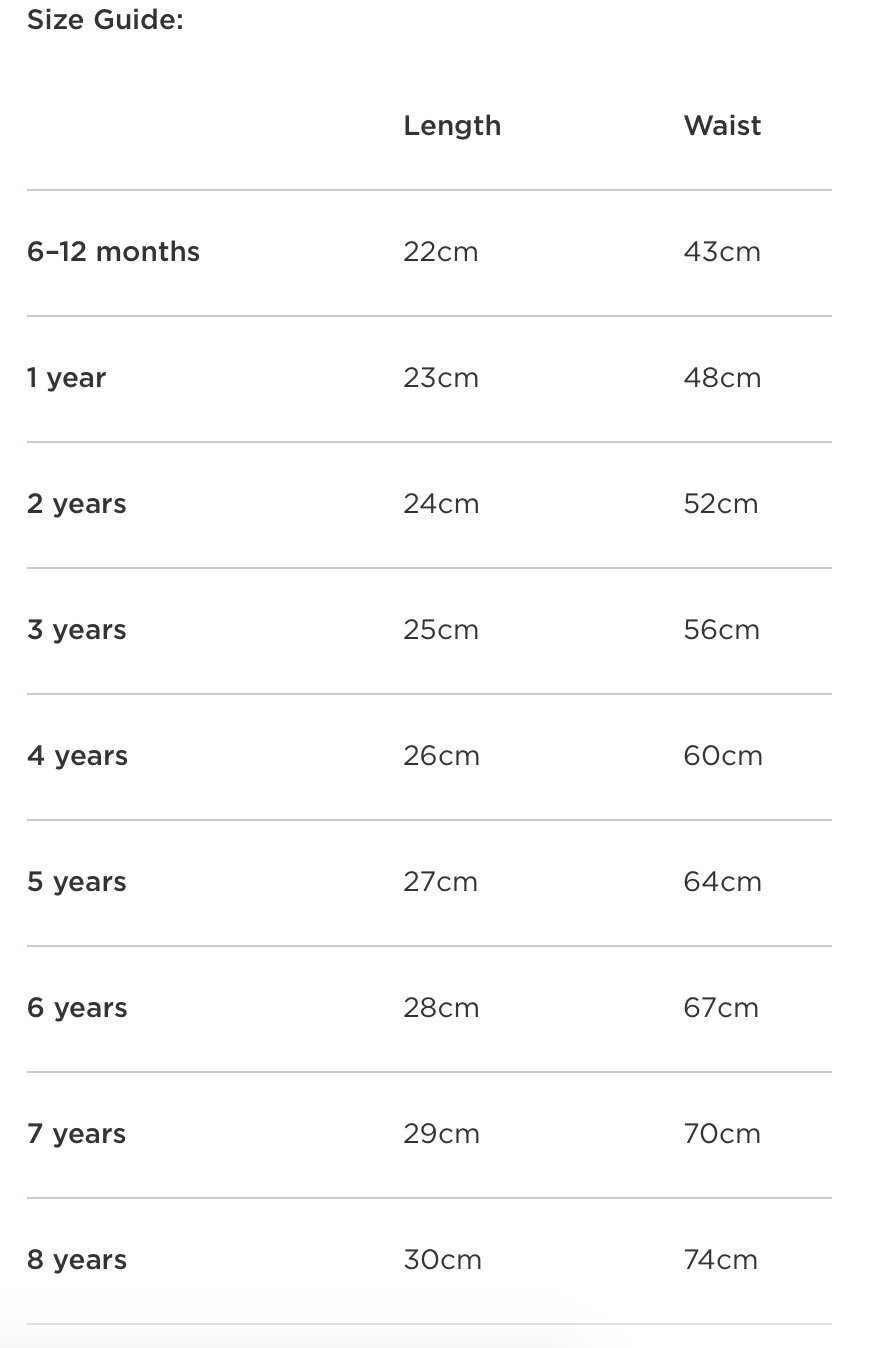Click the 3 years row label
Viewport: 870px width, 1348px height.
[x=77, y=630]
